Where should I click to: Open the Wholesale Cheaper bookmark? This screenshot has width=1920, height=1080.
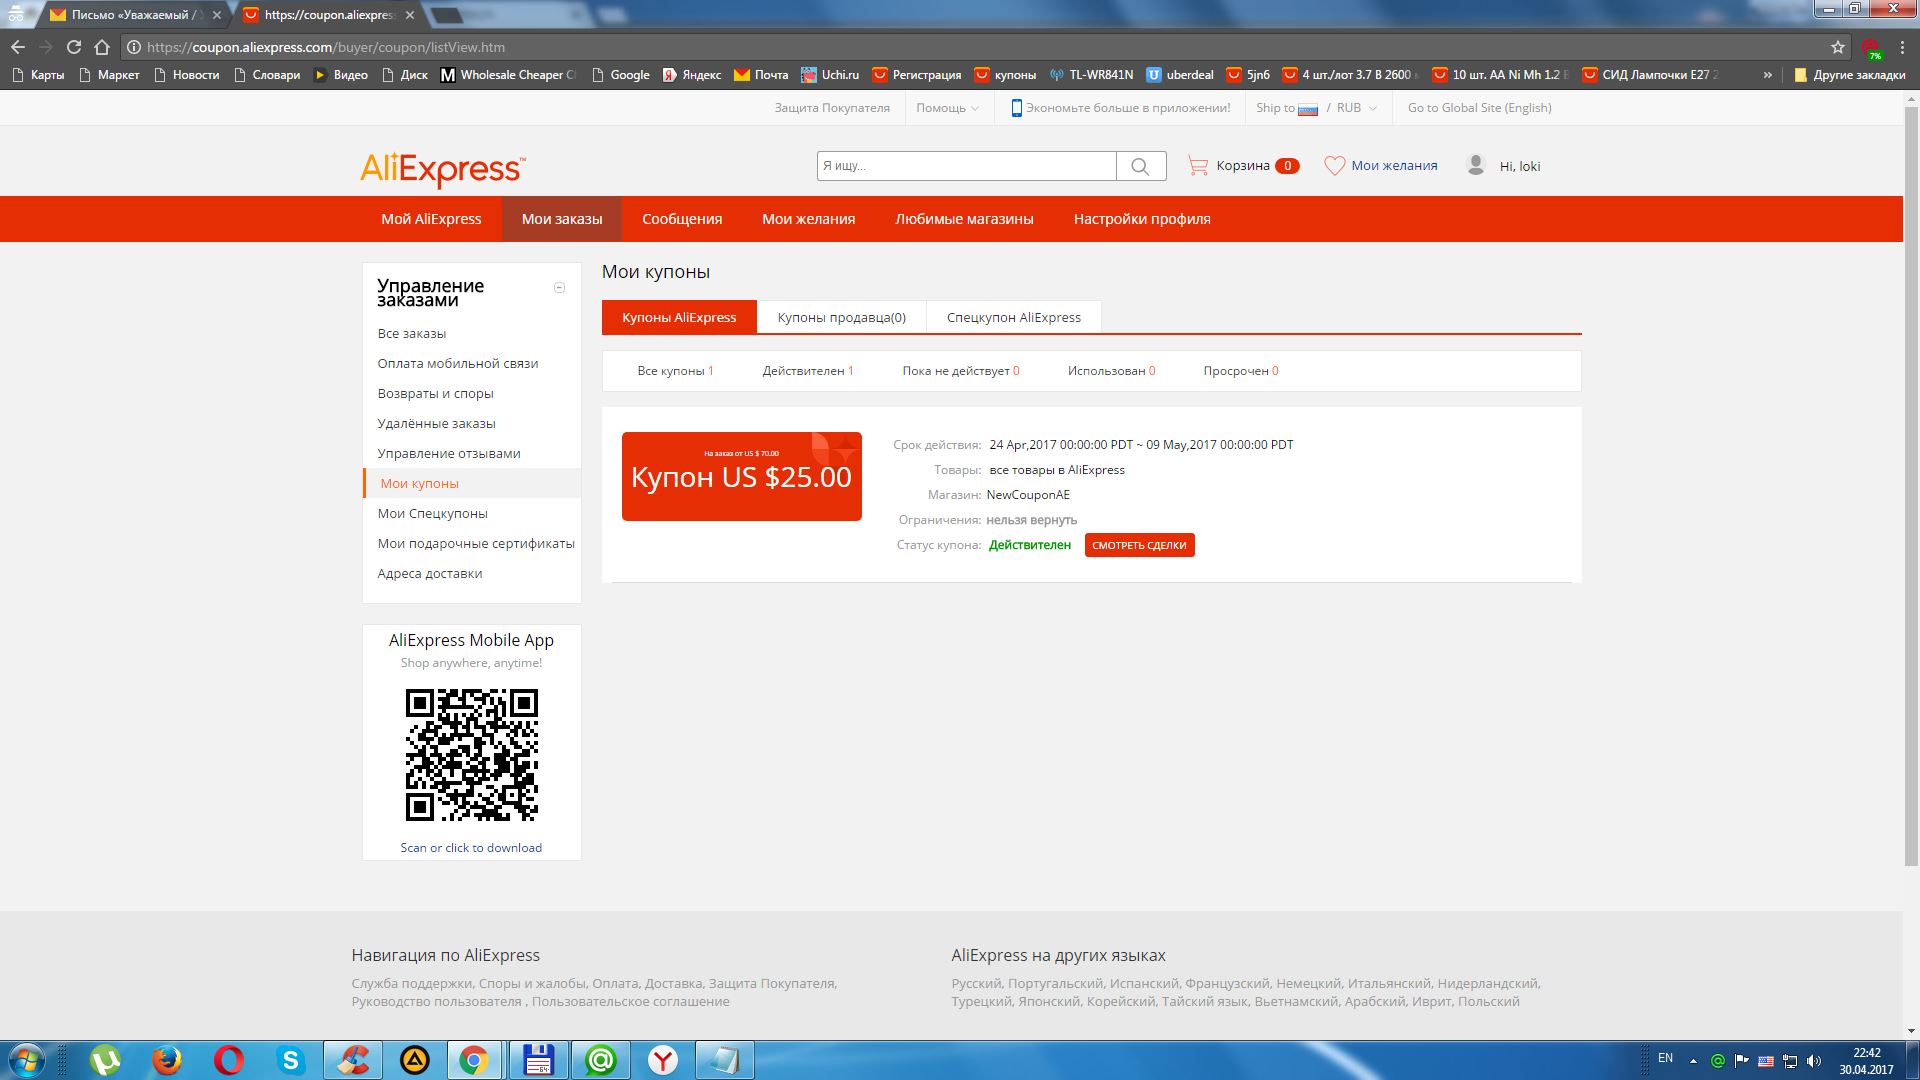(x=509, y=75)
